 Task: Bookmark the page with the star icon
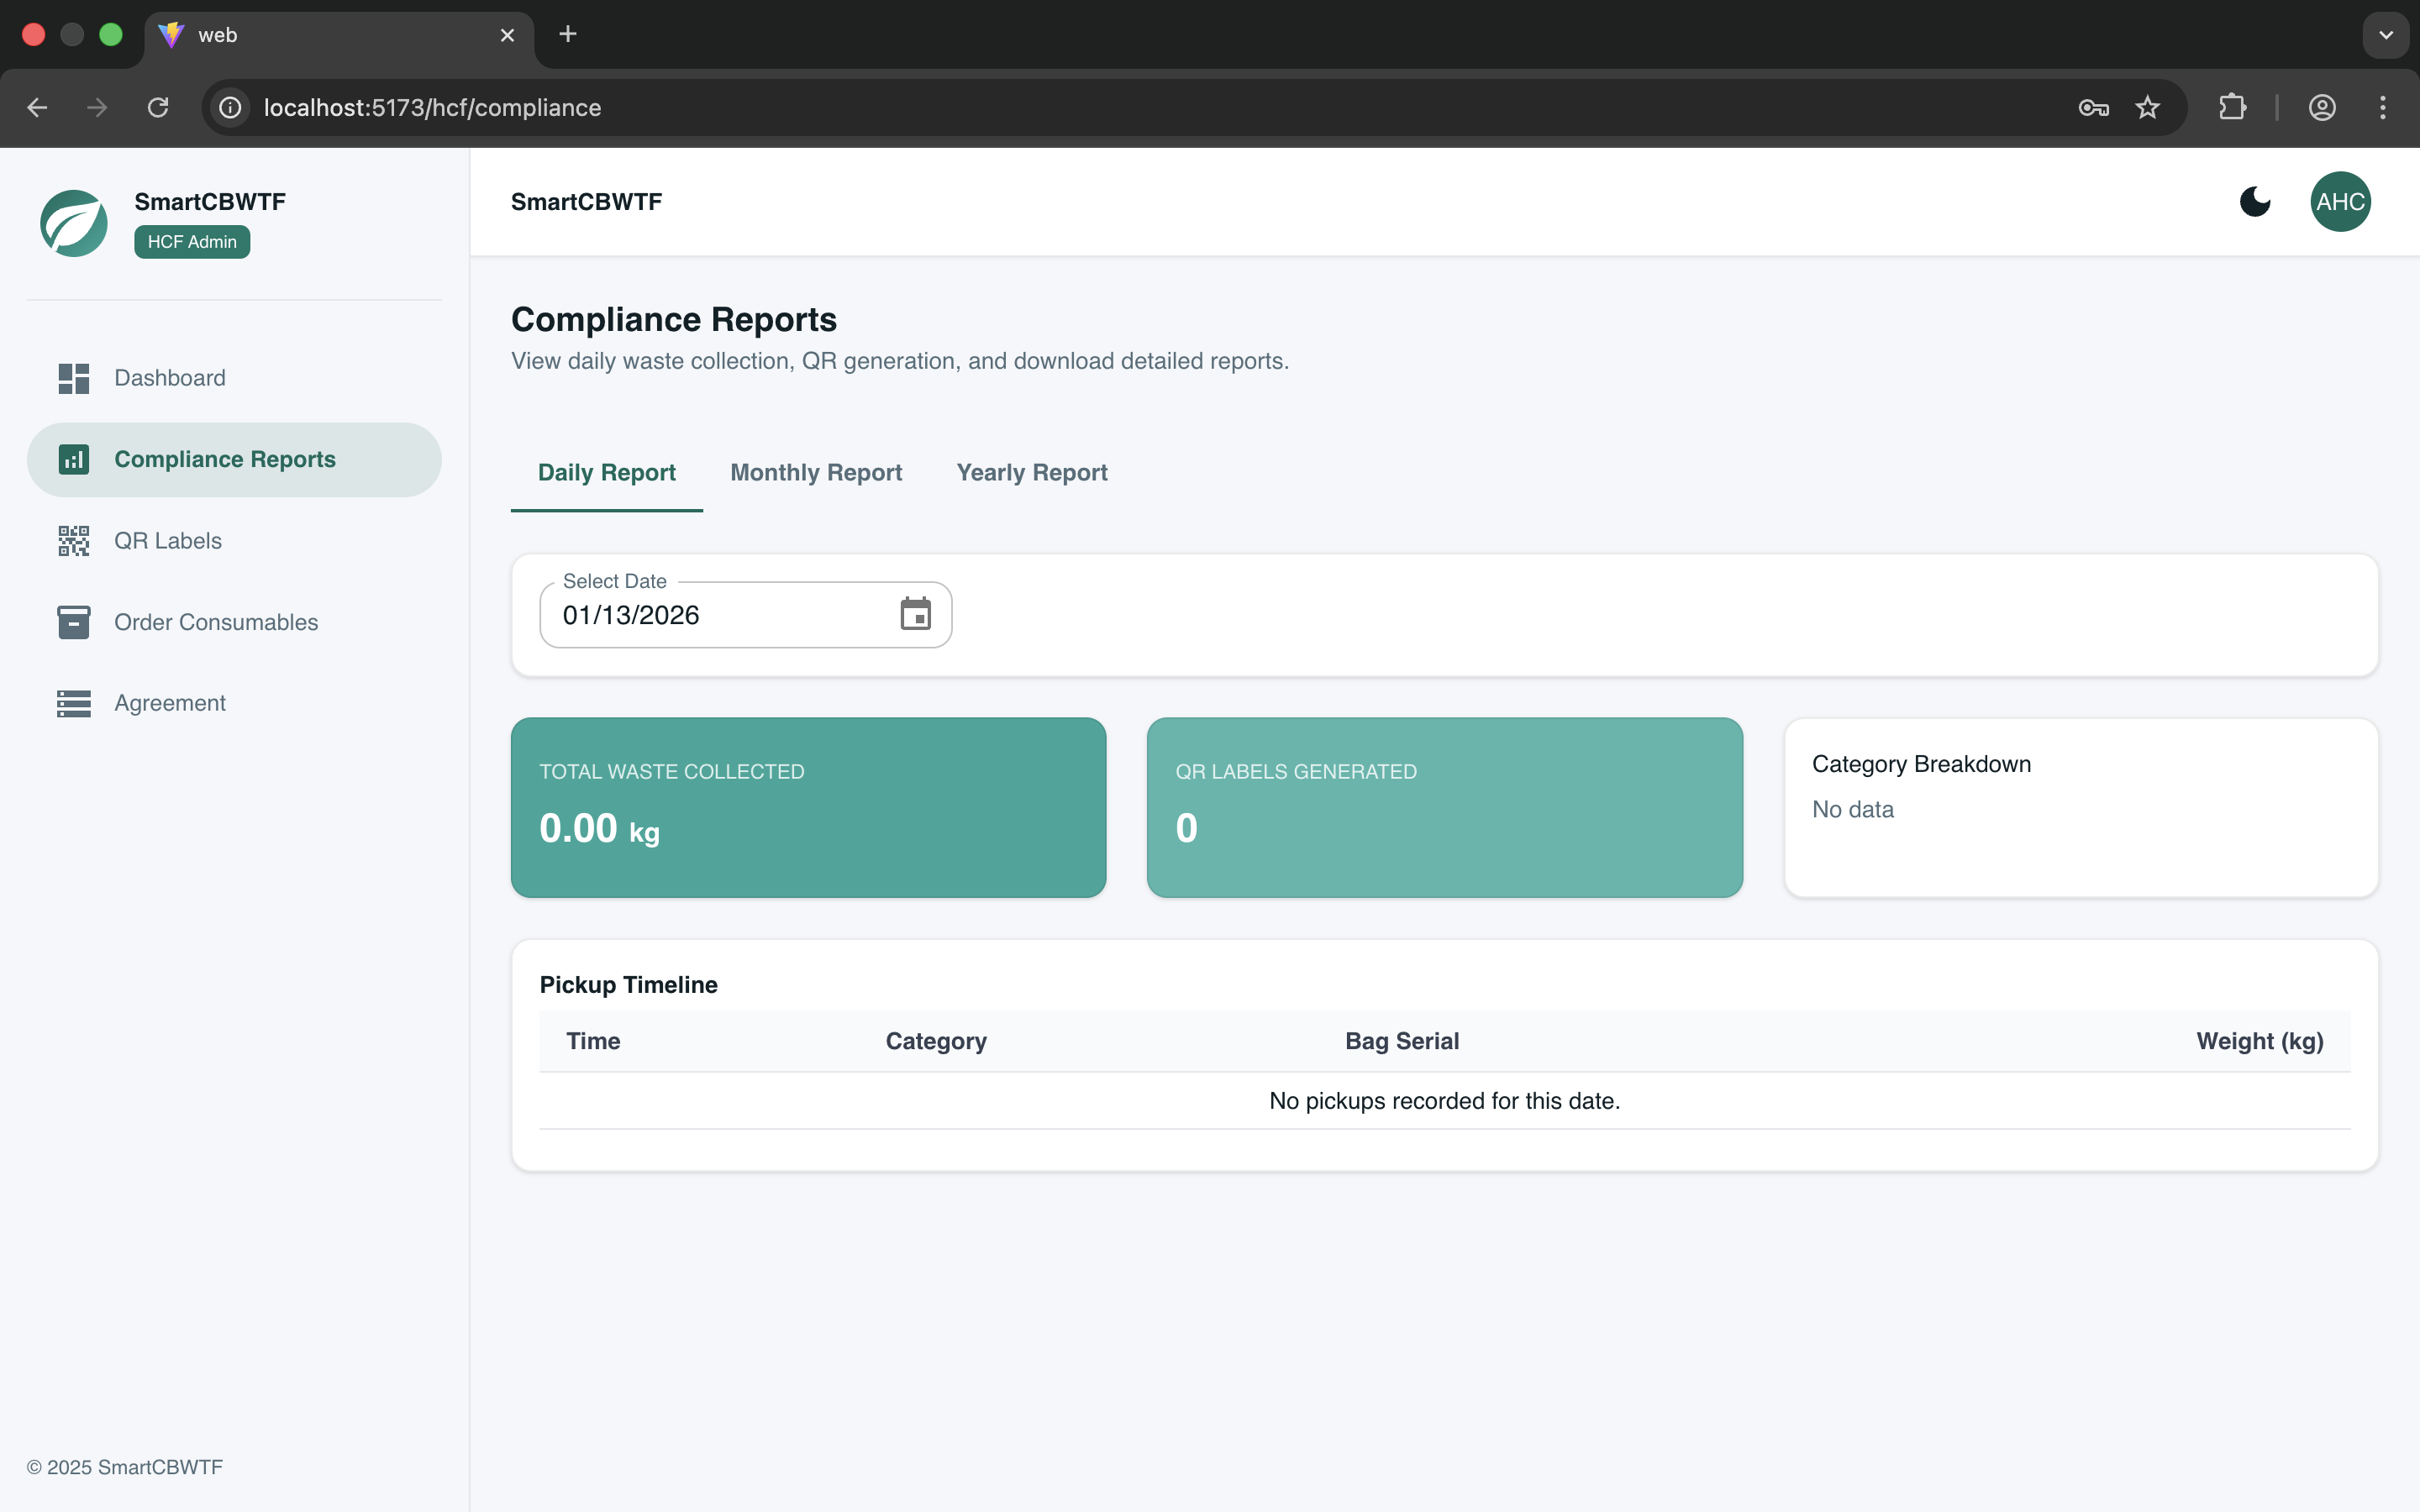point(2147,107)
